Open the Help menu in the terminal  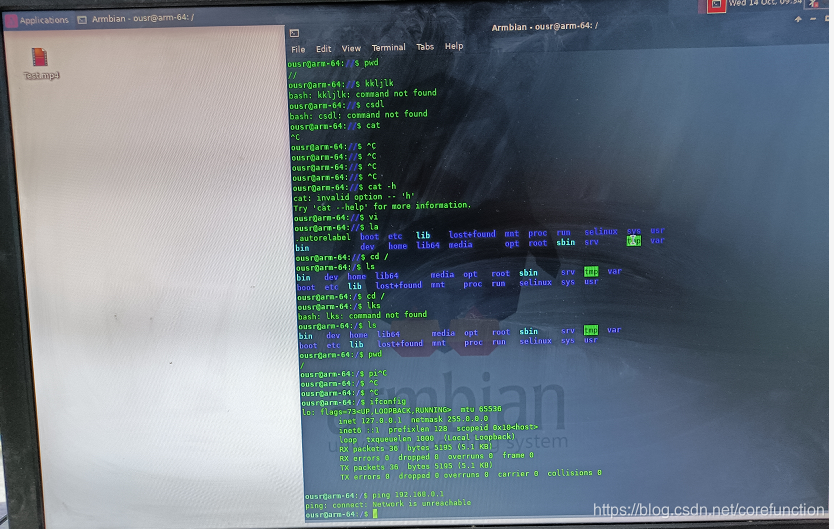pyautogui.click(x=454, y=46)
